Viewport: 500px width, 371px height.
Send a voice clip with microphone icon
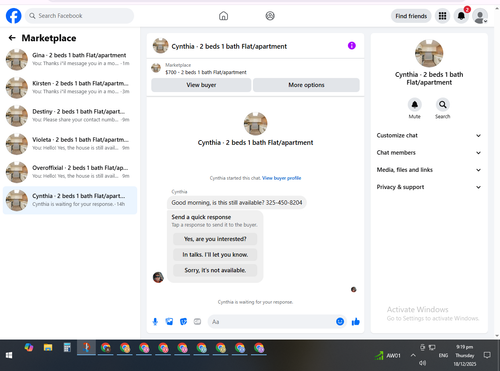coord(155,322)
